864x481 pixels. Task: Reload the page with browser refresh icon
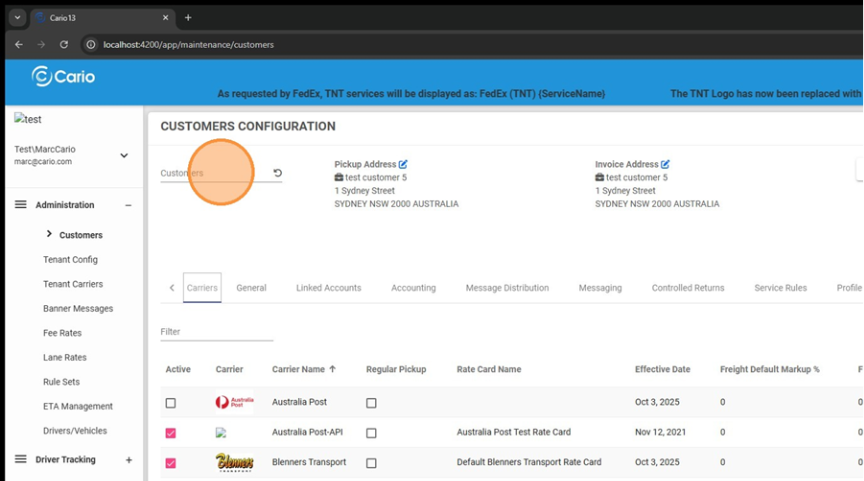coord(64,44)
